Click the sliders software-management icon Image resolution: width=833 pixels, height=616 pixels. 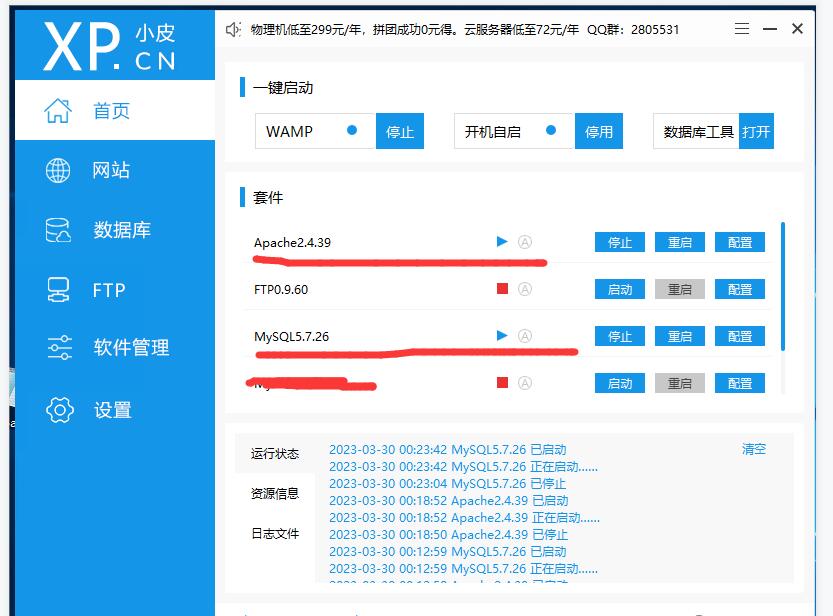(60, 348)
